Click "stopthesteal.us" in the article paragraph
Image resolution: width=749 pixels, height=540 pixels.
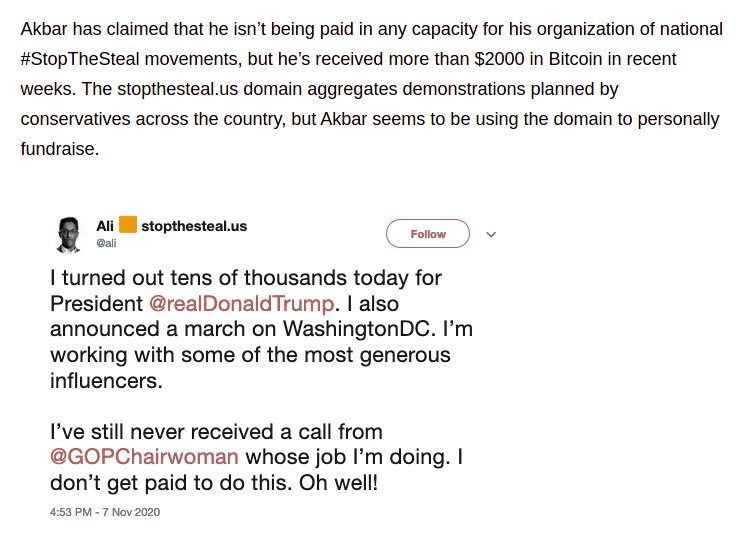(x=177, y=89)
